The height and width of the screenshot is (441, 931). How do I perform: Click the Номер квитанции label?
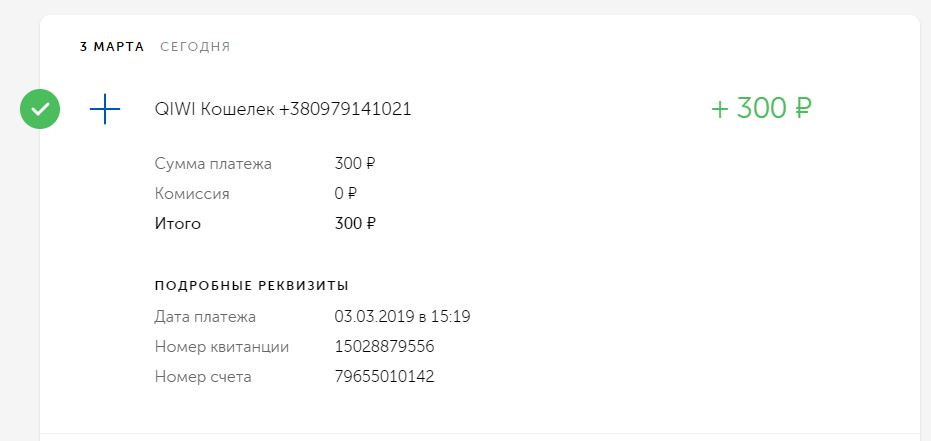point(222,347)
